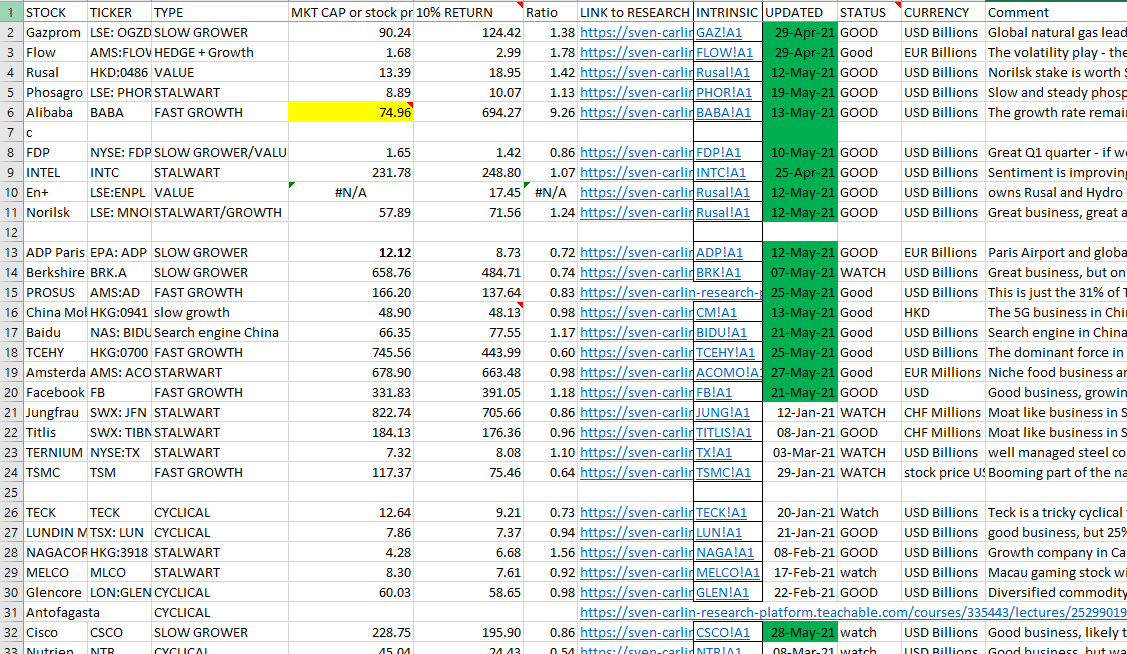This screenshot has width=1127, height=654.
Task: Open BIDU!A1 intrinsic sheet link
Action: pyautogui.click(x=721, y=333)
